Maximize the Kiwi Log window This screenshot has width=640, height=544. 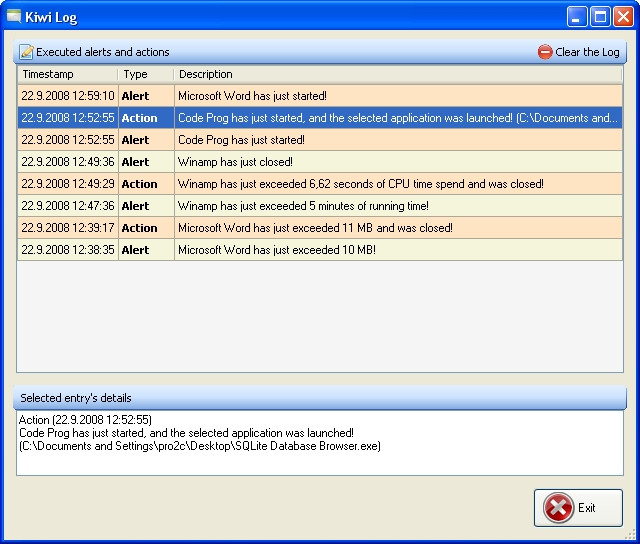600,17
